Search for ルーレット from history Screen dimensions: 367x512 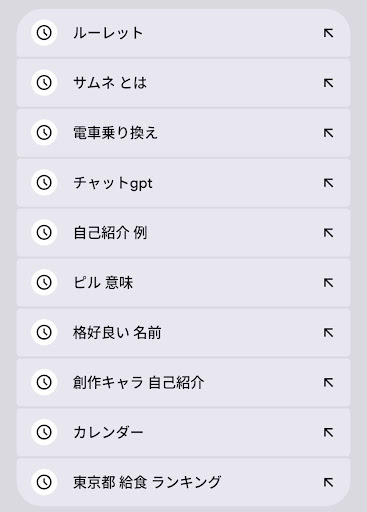108,33
